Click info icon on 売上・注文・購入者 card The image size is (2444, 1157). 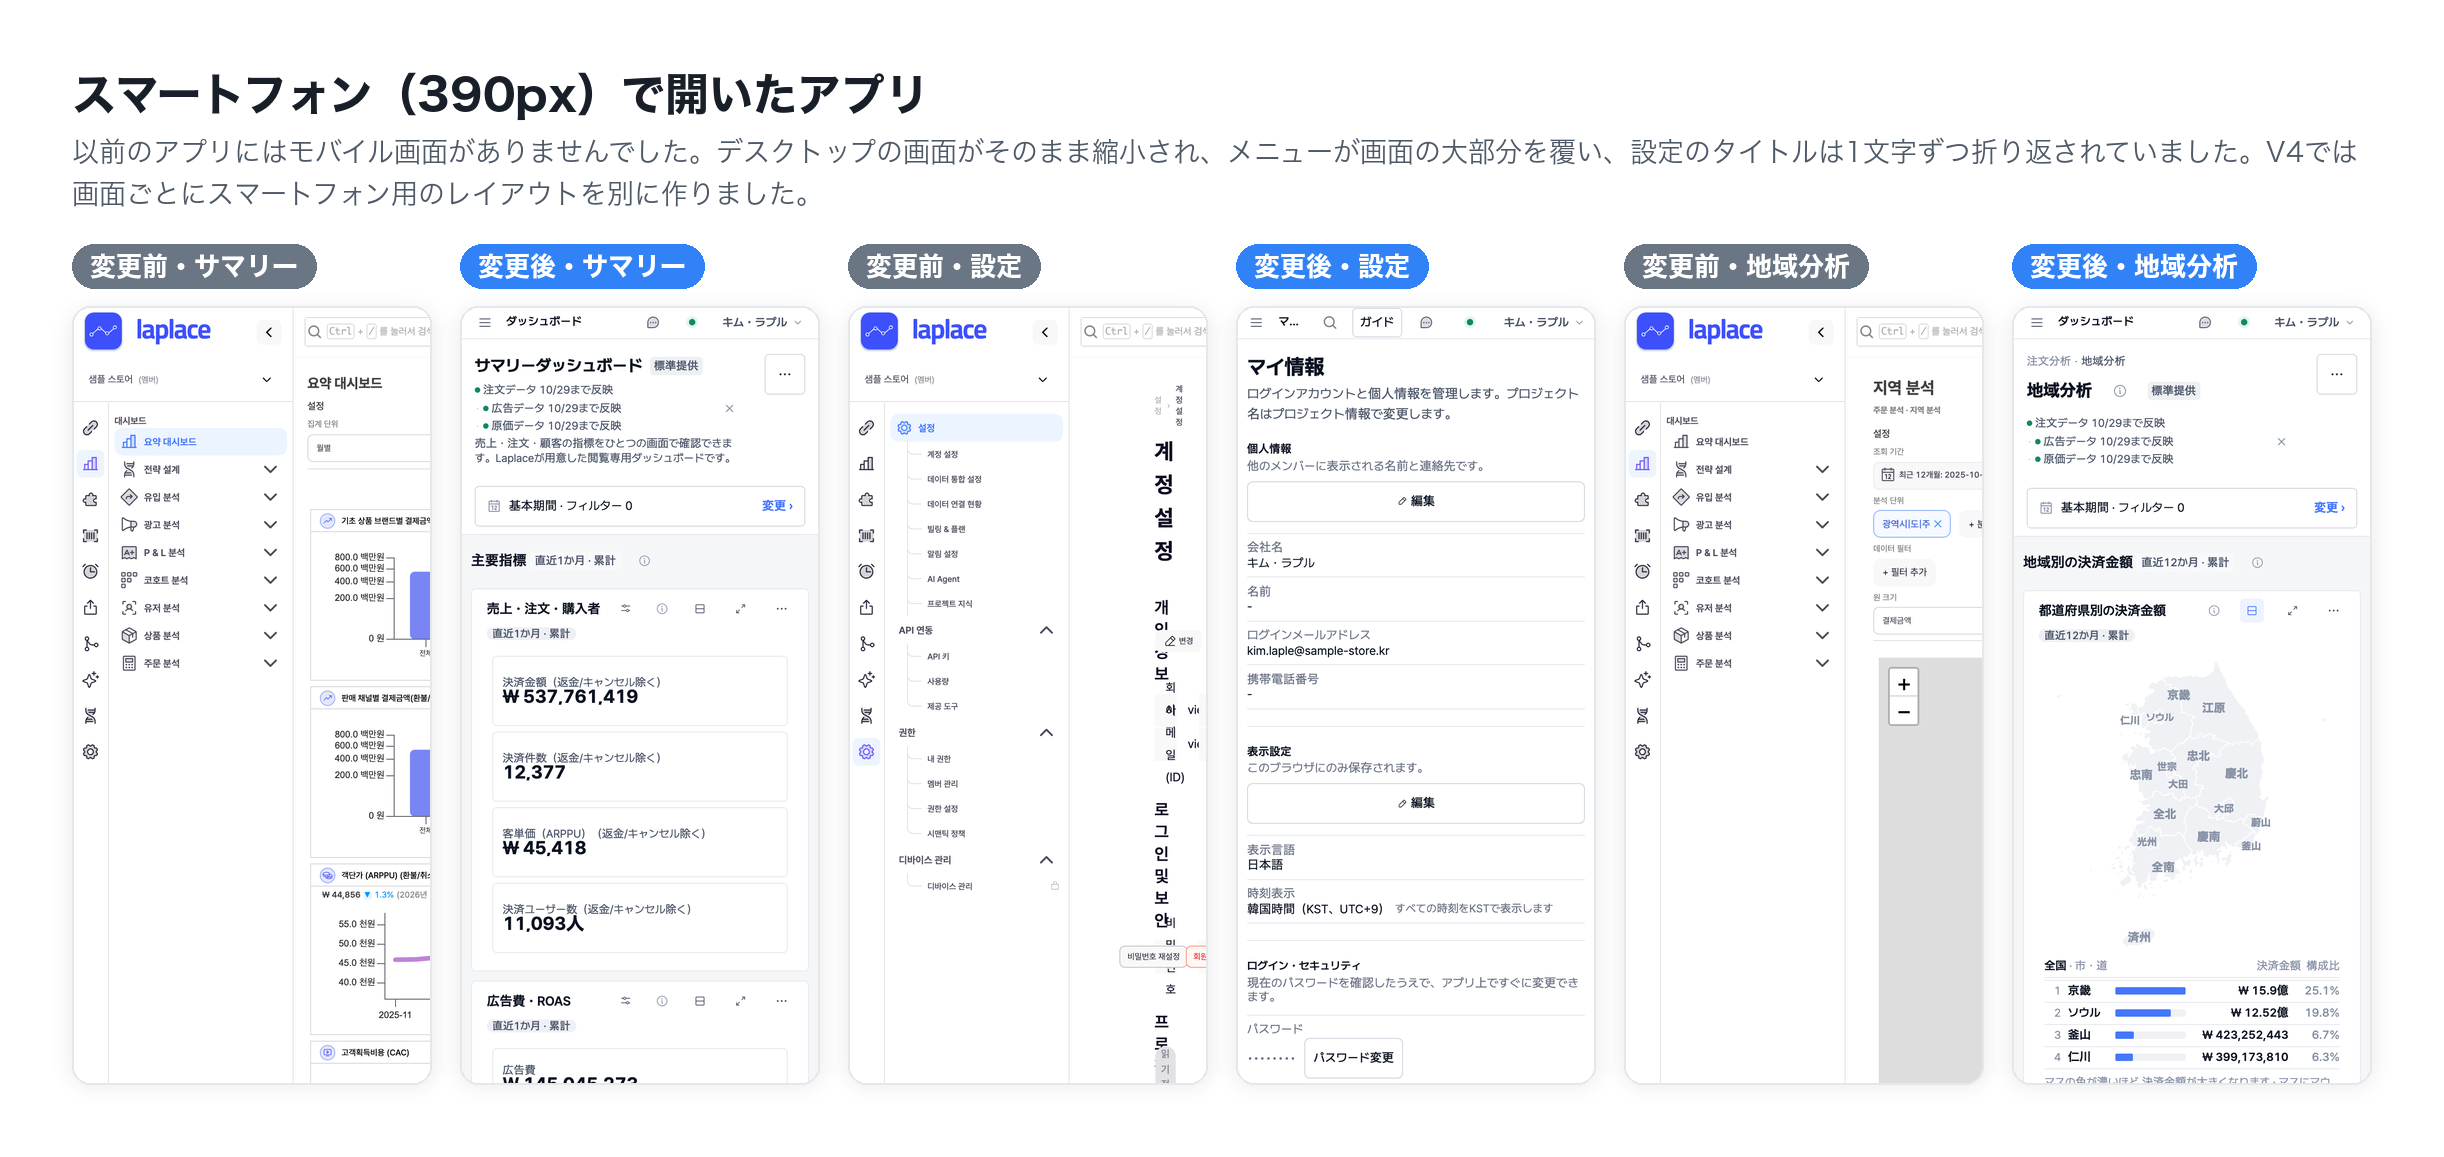click(x=662, y=608)
